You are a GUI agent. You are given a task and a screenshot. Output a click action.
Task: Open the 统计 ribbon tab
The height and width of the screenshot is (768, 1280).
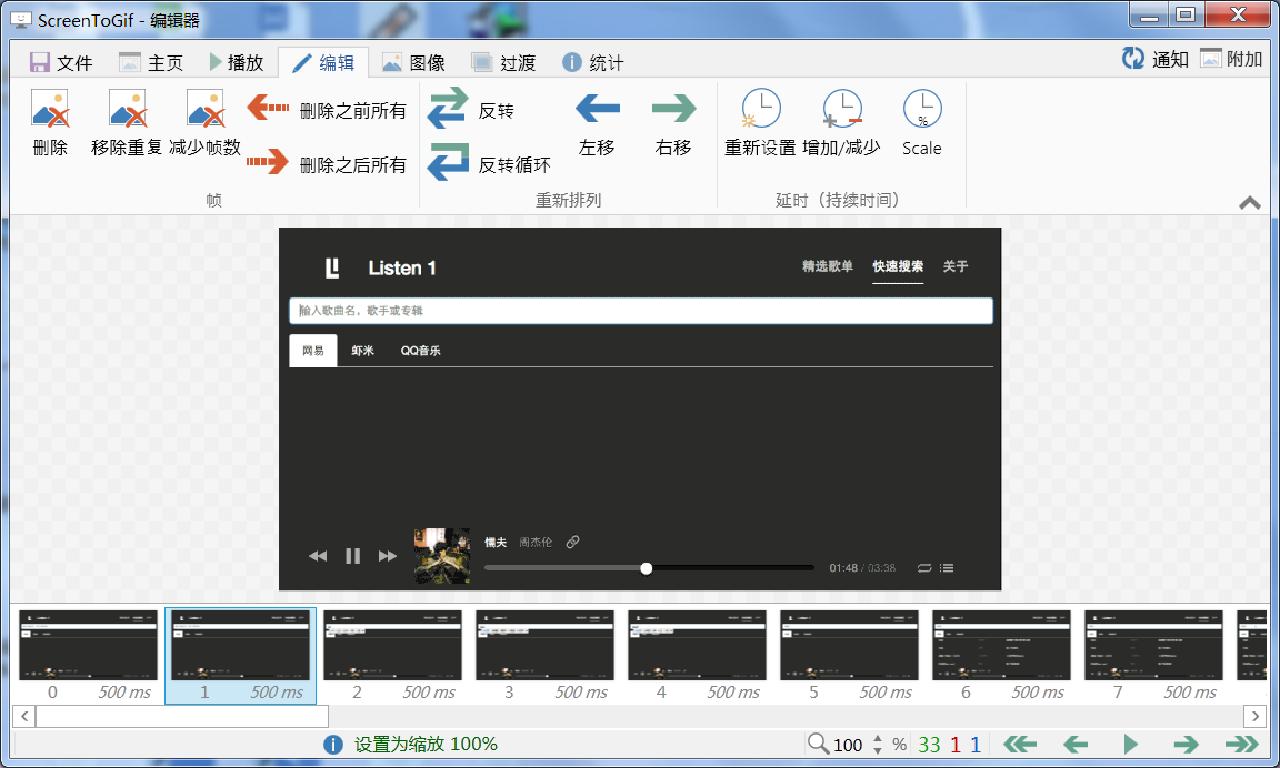597,61
